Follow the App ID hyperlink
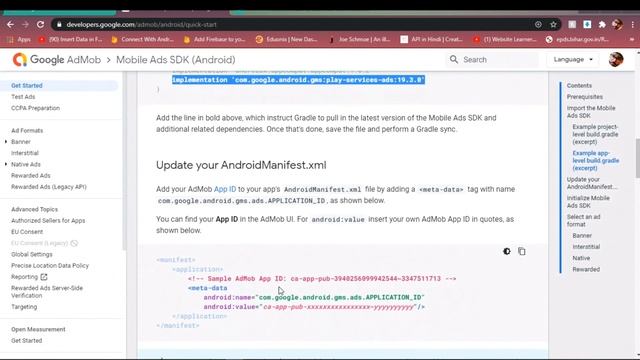Image resolution: width=640 pixels, height=360 pixels. point(225,189)
